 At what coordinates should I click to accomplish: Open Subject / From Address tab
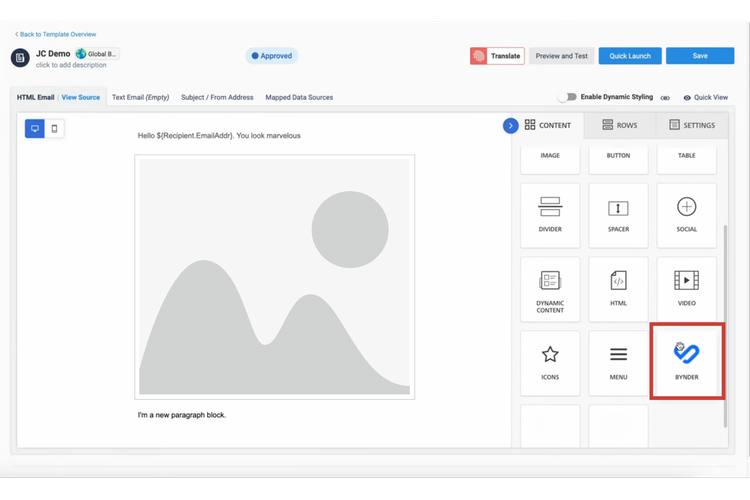point(217,97)
